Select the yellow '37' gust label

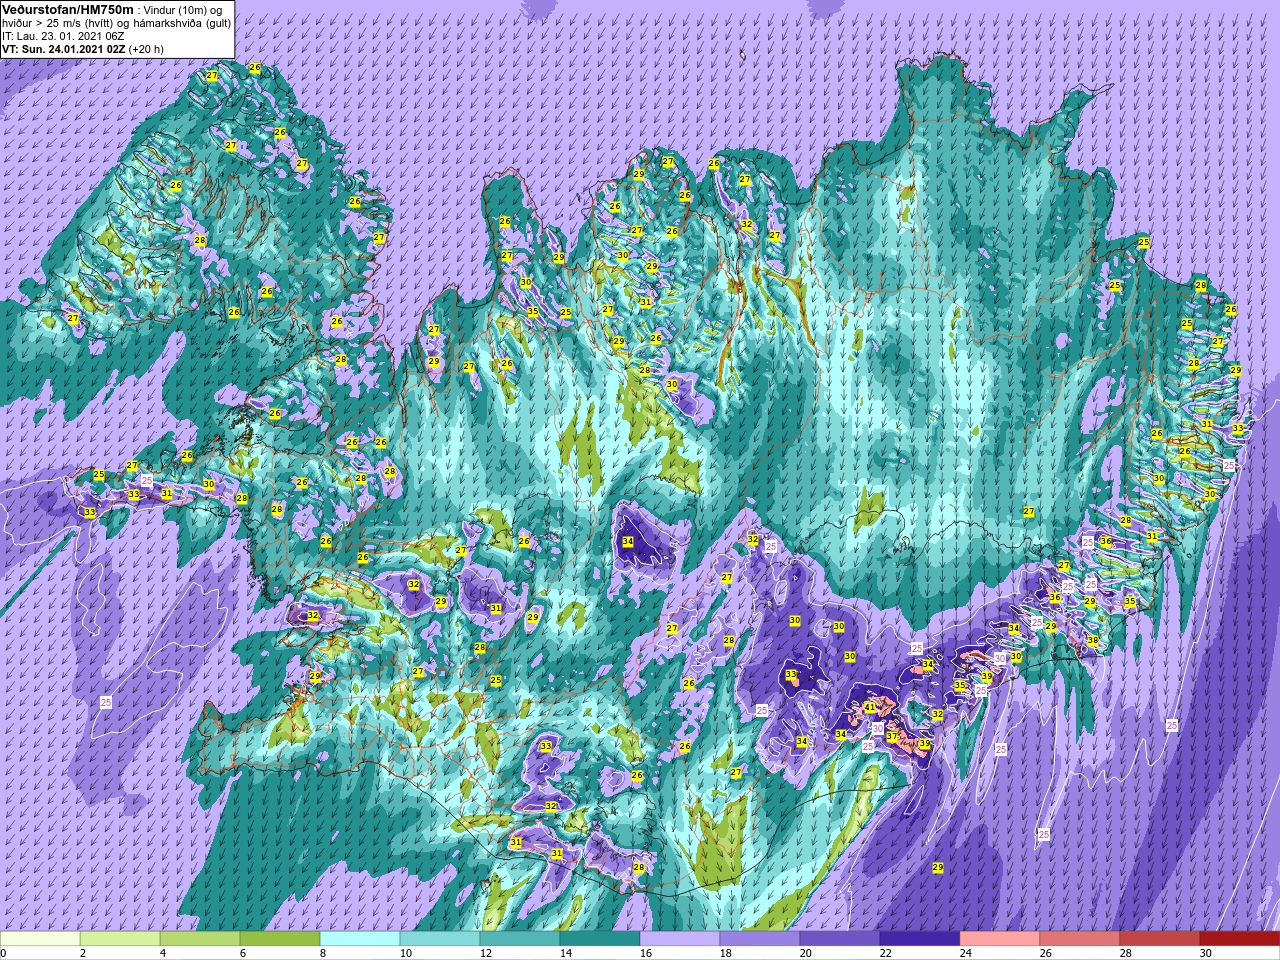tap(891, 736)
